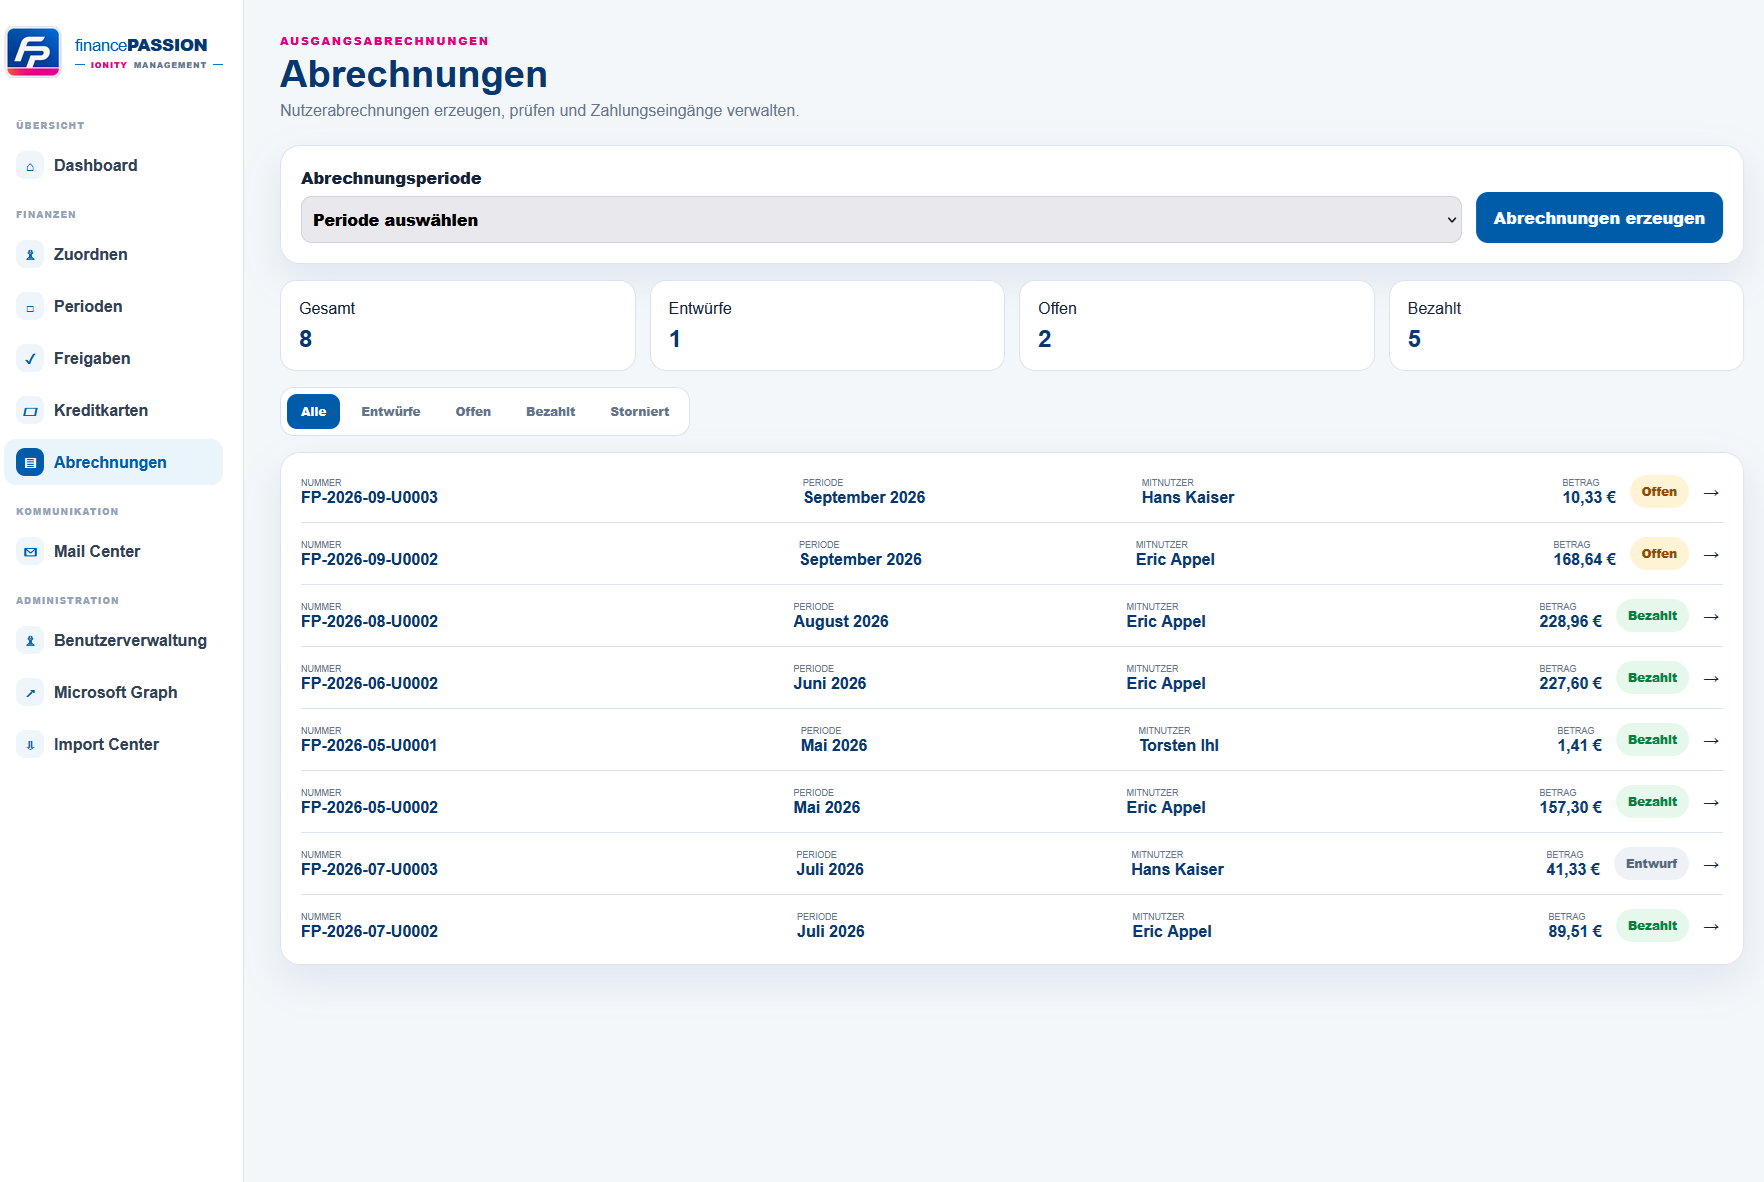Click period August 2026
1764x1182 pixels.
841,622
